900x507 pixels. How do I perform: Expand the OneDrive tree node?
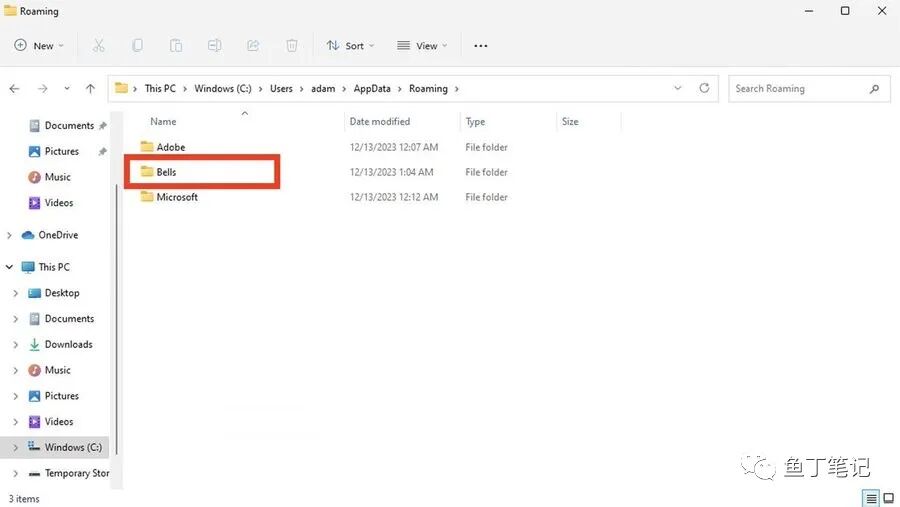pyautogui.click(x=9, y=235)
